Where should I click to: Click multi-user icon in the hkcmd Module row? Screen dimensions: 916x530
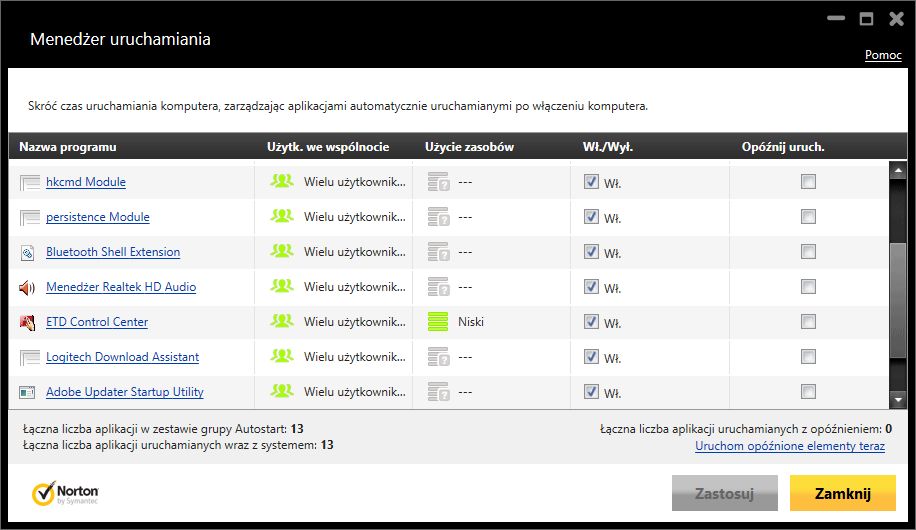[x=282, y=182]
